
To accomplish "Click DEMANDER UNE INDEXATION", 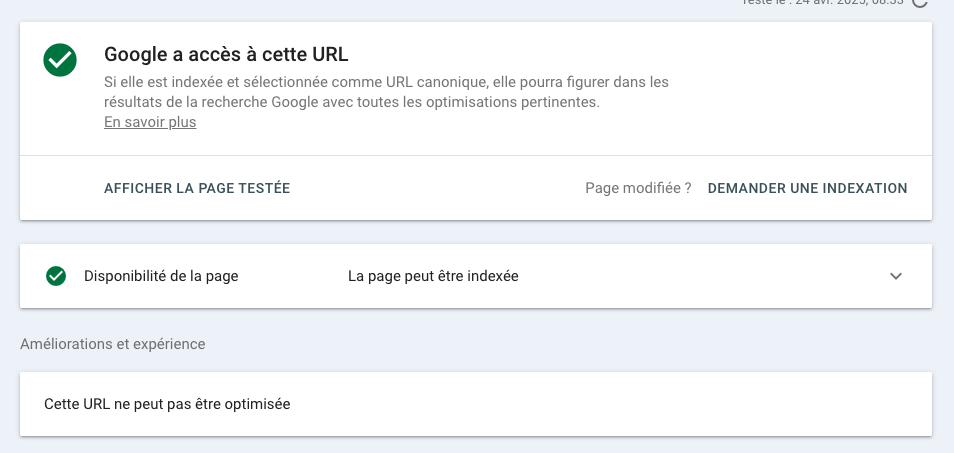I will tap(807, 188).
